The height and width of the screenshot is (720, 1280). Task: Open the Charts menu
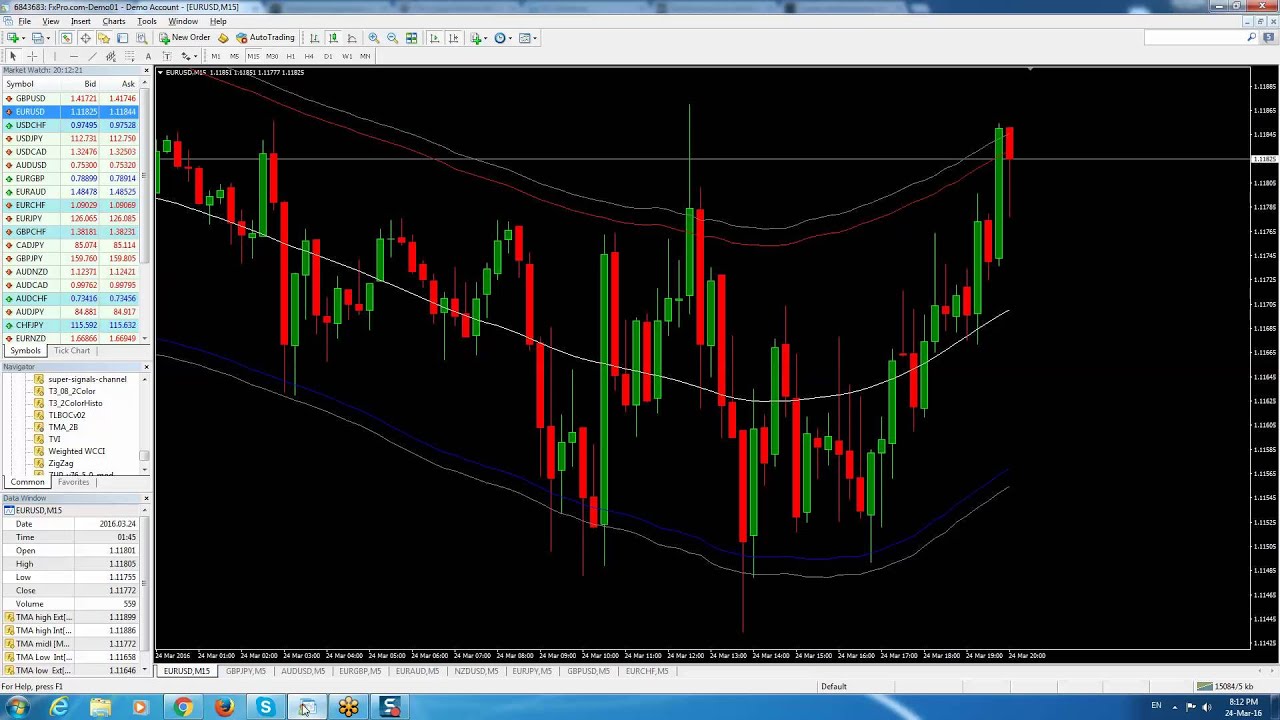pos(113,21)
